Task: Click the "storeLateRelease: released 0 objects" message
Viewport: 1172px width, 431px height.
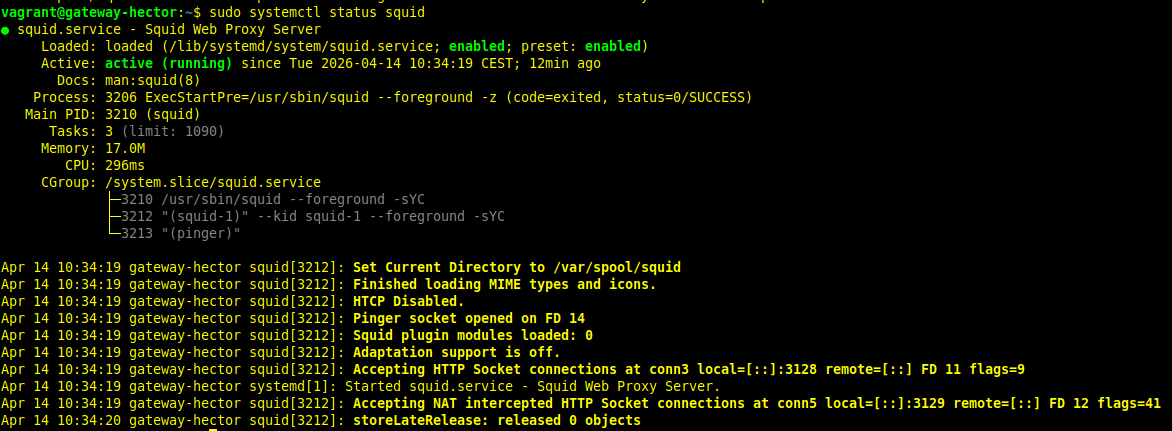Action: point(496,420)
